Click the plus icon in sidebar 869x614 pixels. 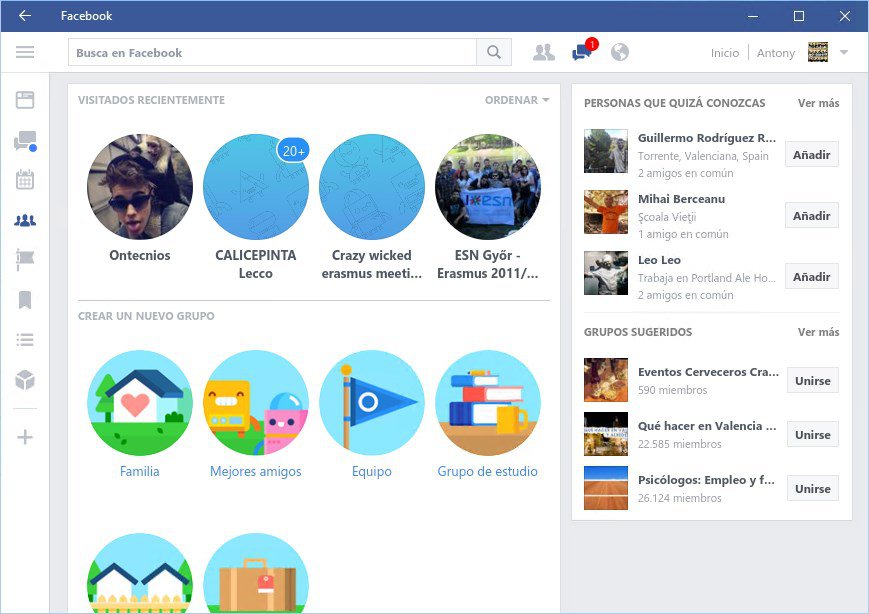pos(25,437)
